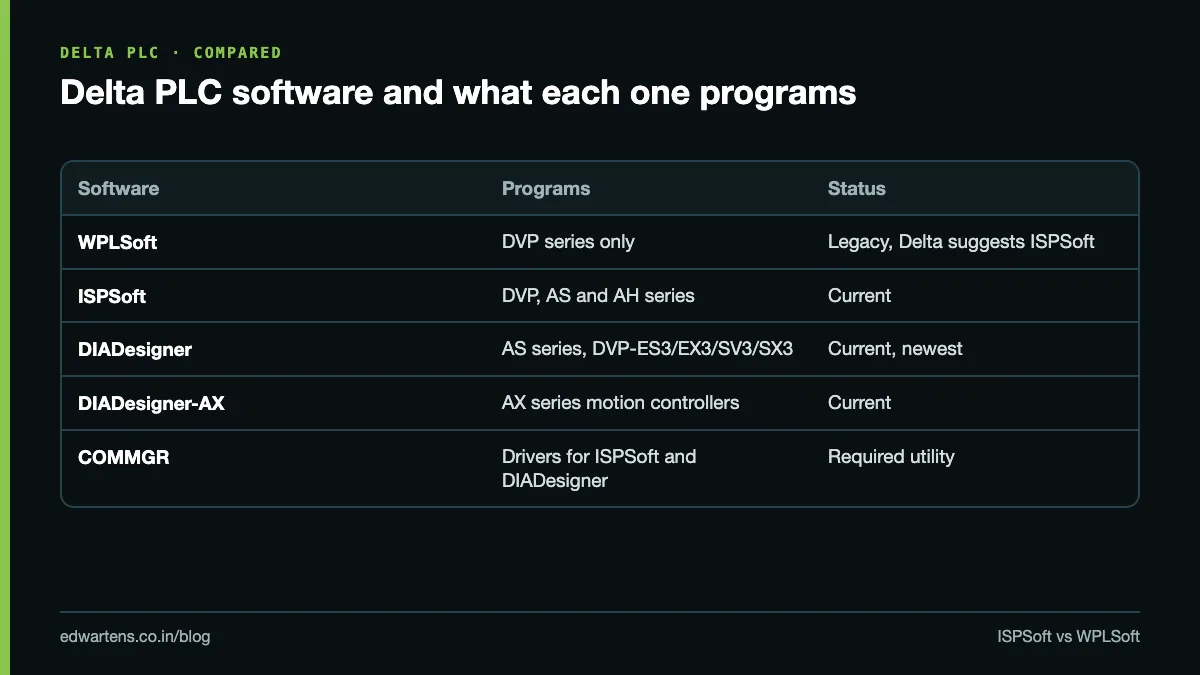This screenshot has width=1200, height=675.
Task: Click the 'Programs' column header
Action: (546, 188)
